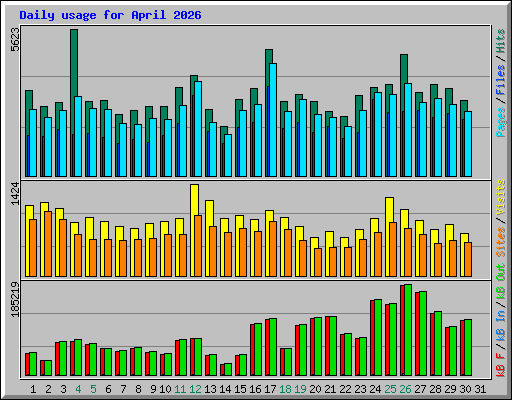Select day 10 on the x-axis

(x=165, y=389)
